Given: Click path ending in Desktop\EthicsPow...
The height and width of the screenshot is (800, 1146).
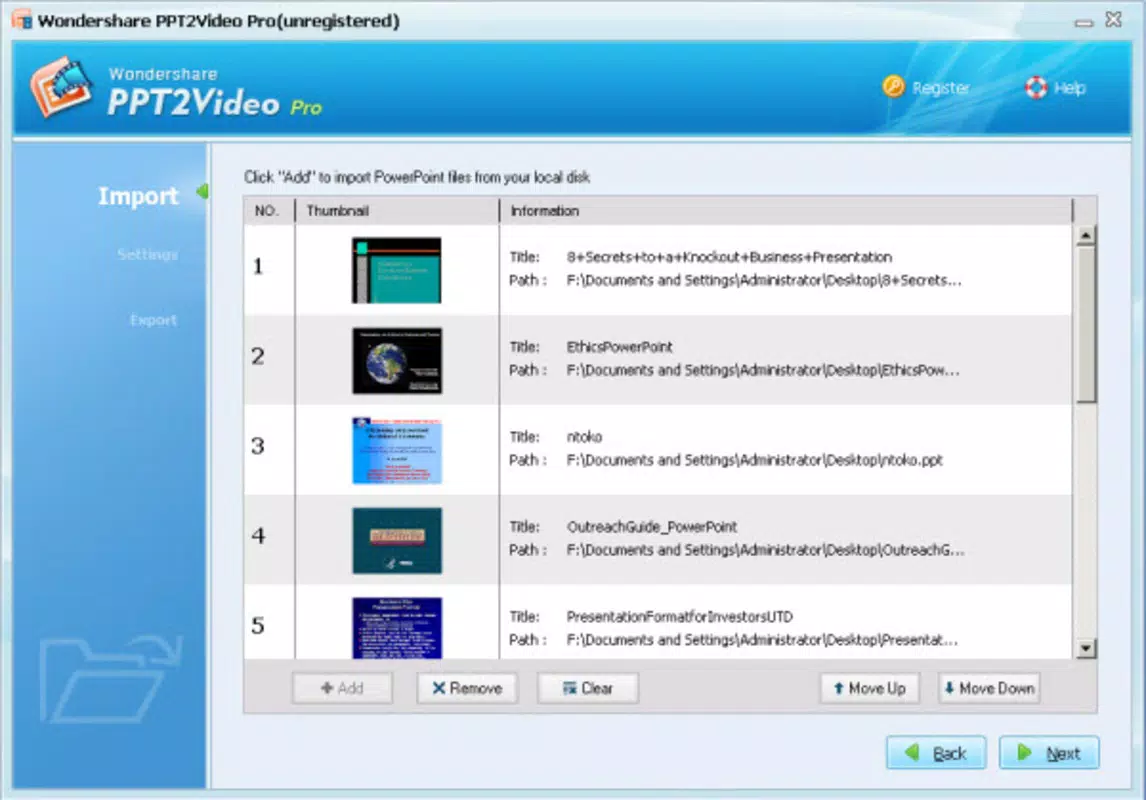Looking at the screenshot, I should coord(763,370).
